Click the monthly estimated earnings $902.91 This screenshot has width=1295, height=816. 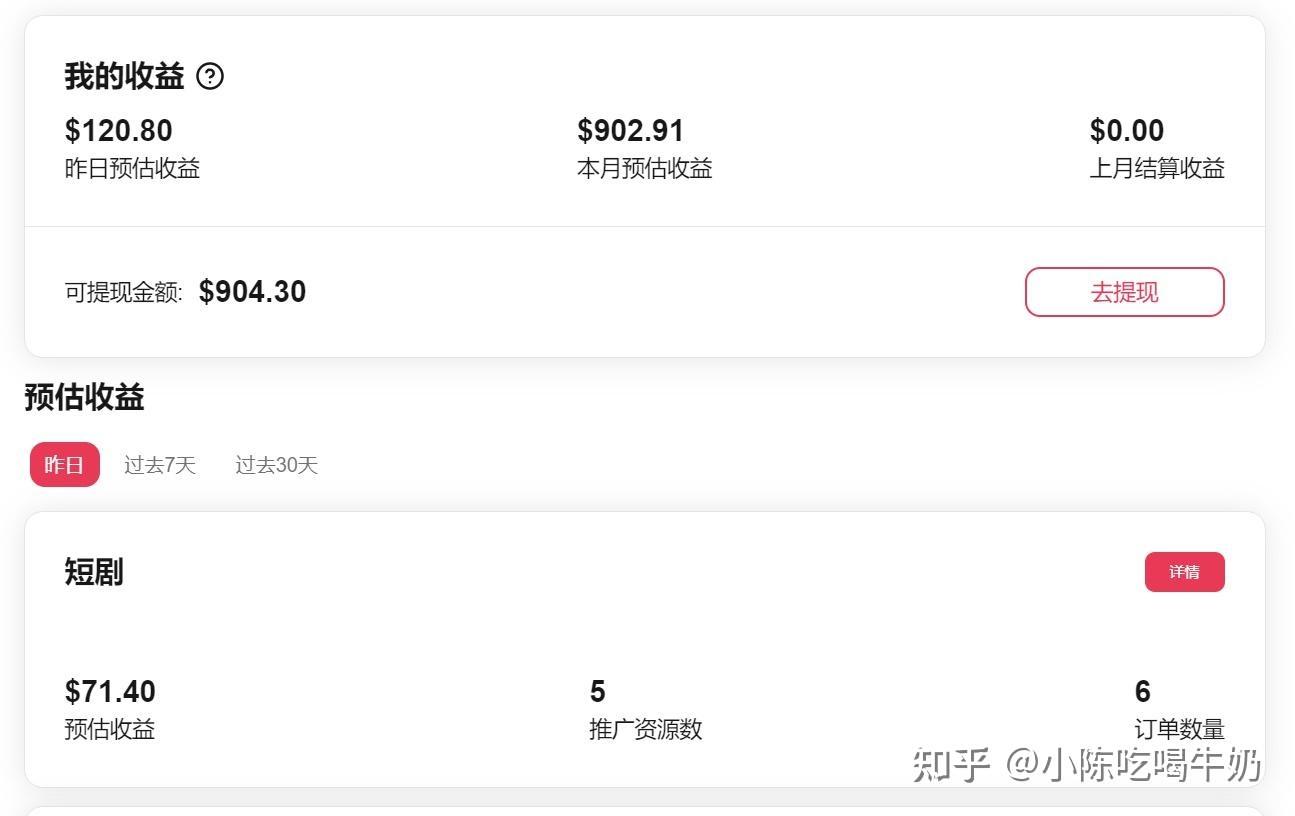[629, 130]
